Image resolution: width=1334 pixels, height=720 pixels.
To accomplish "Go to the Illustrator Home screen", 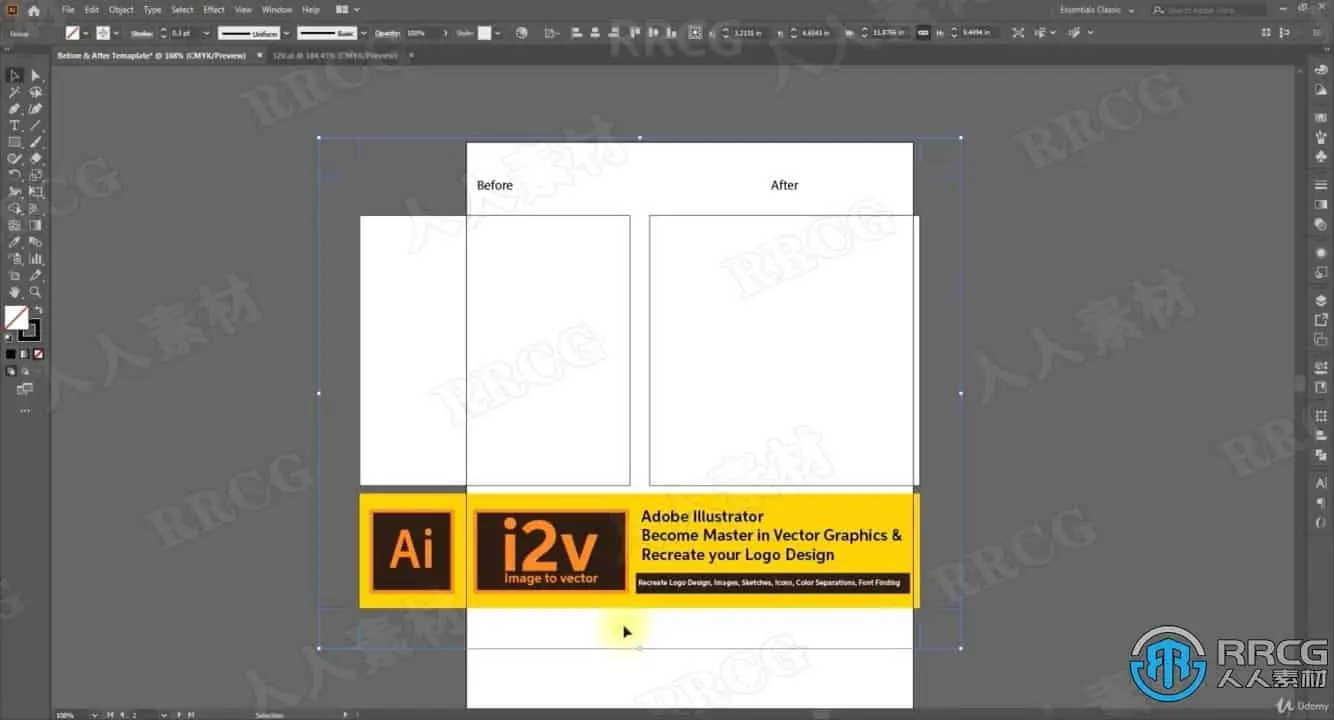I will [33, 10].
